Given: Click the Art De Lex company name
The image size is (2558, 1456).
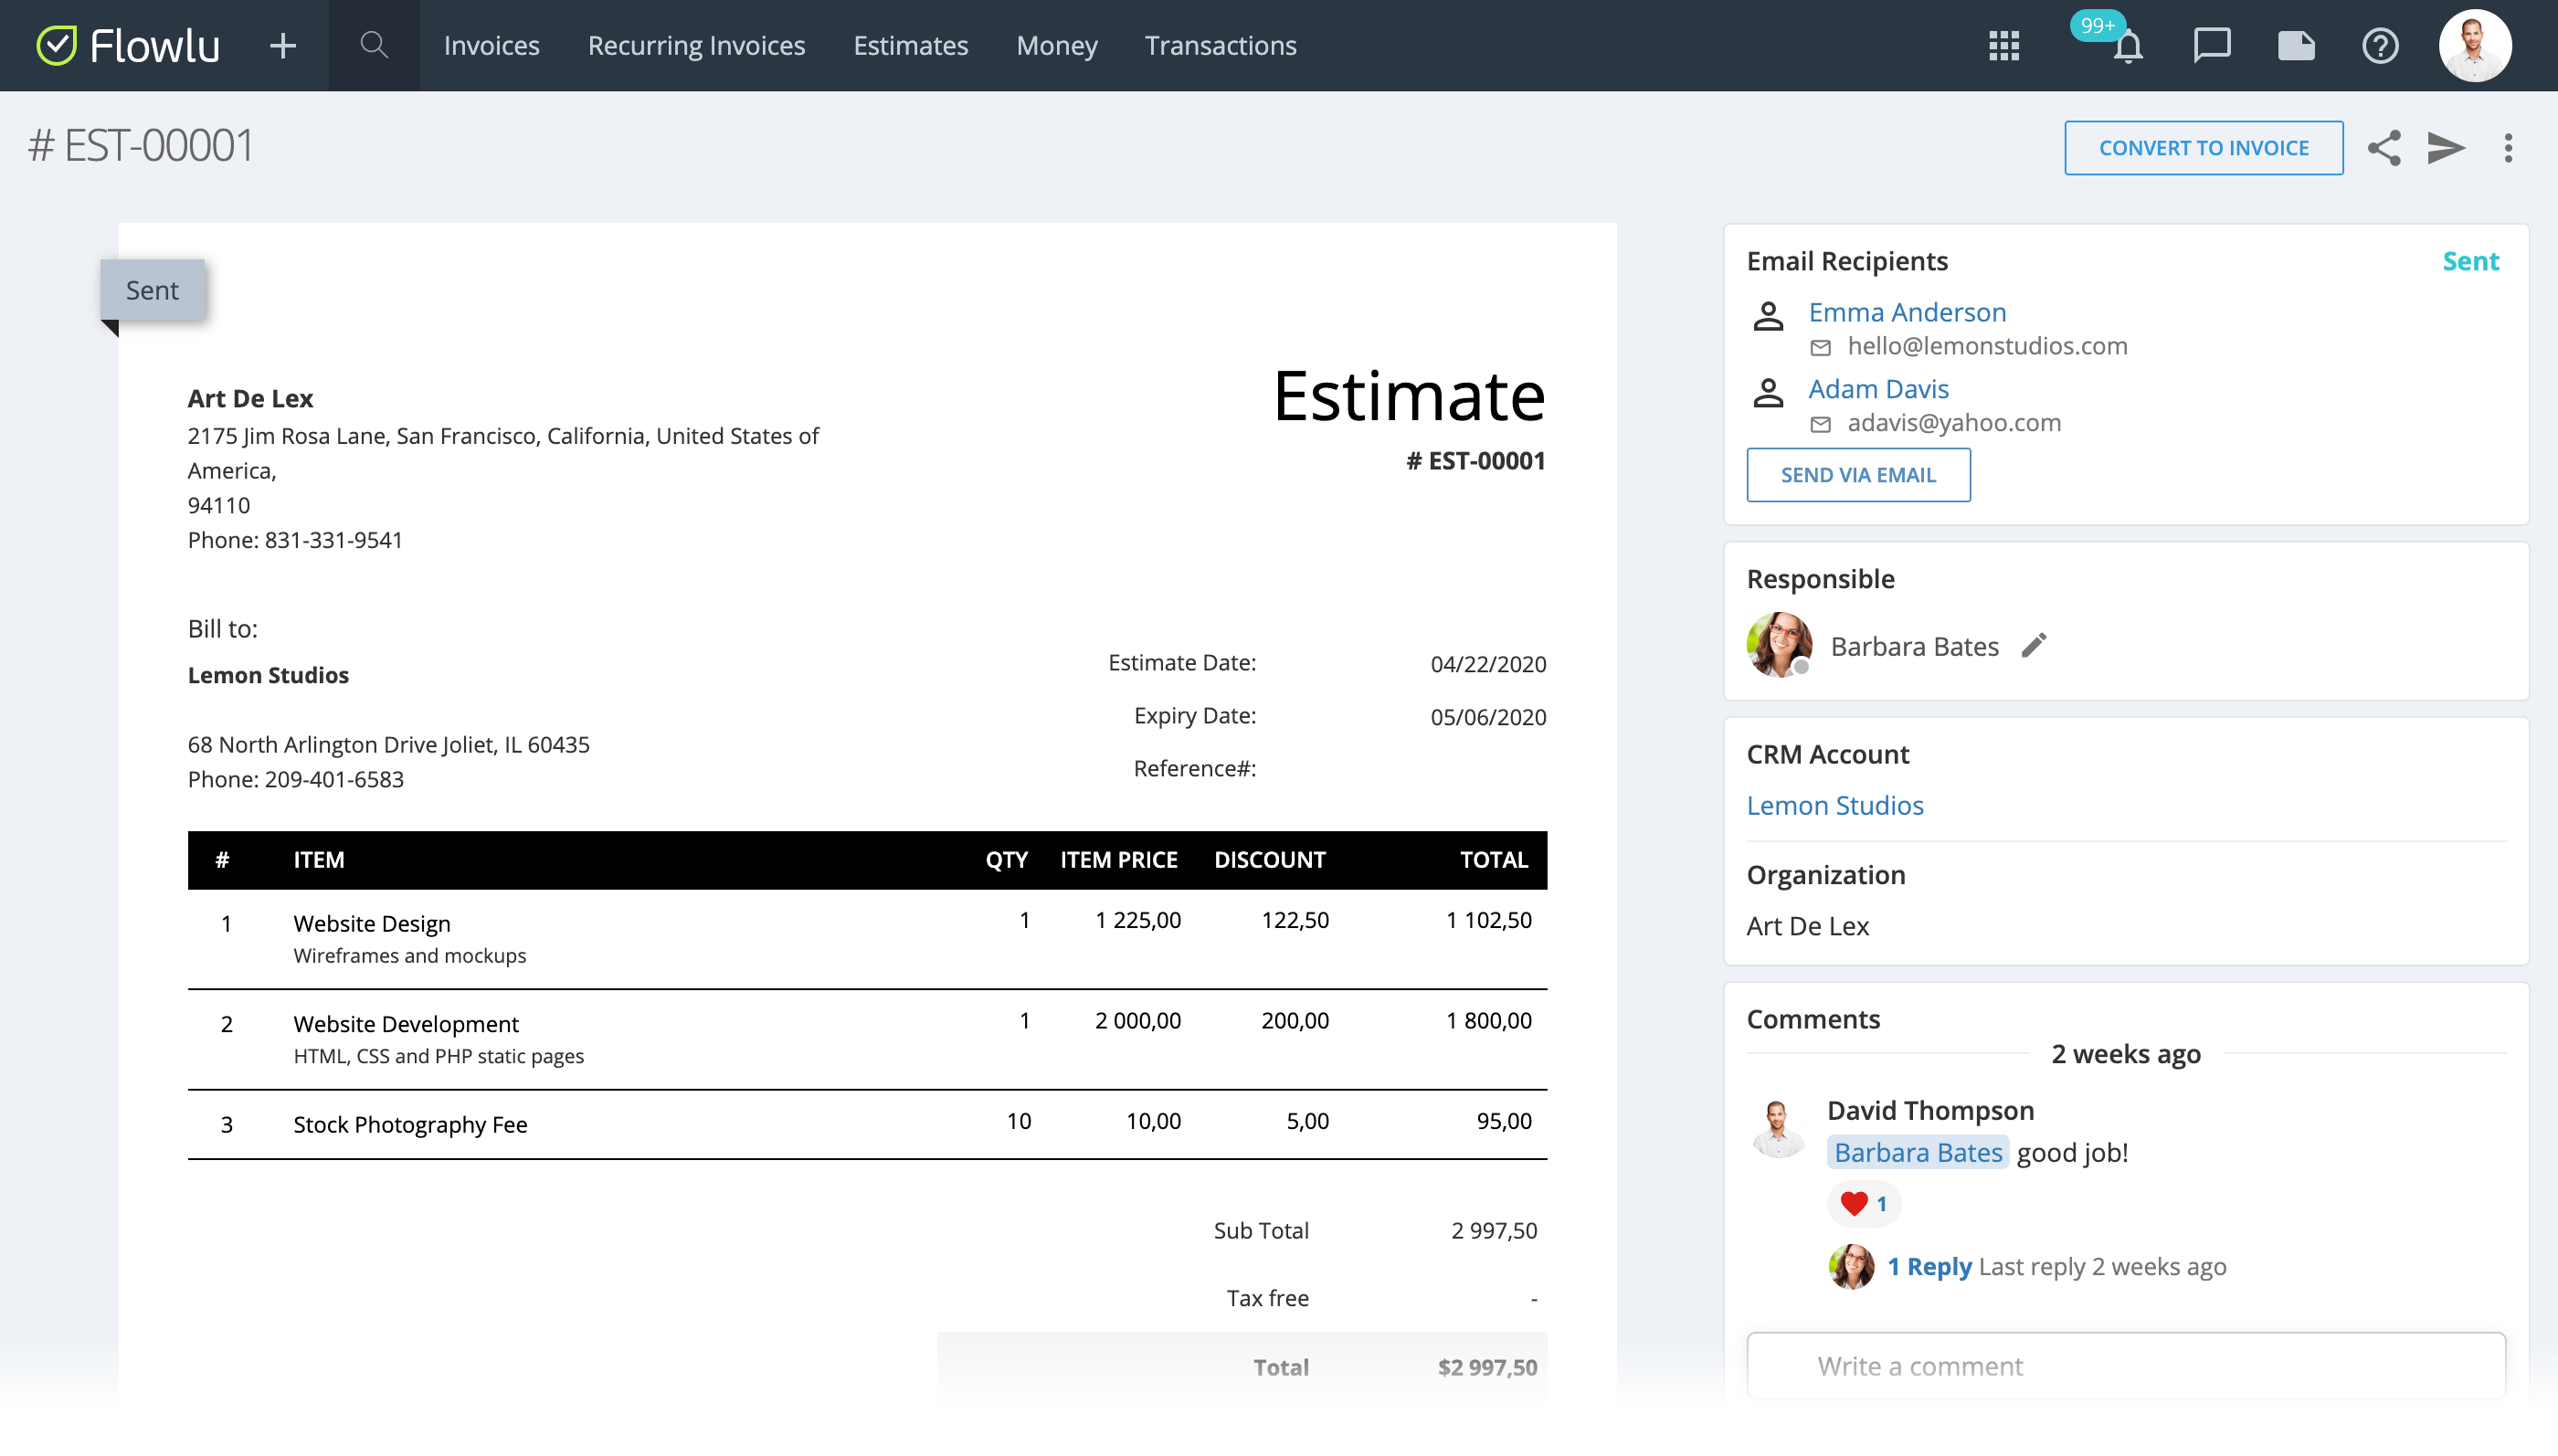Looking at the screenshot, I should [250, 398].
